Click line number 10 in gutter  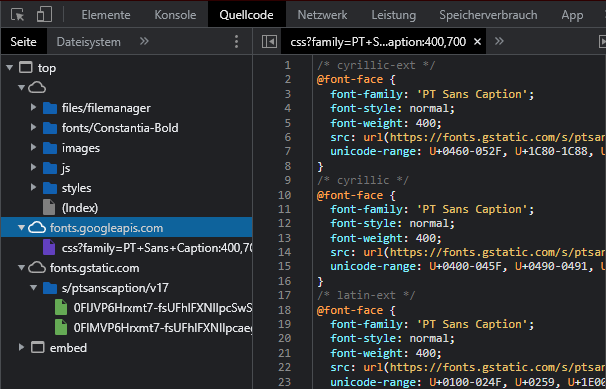[284, 195]
